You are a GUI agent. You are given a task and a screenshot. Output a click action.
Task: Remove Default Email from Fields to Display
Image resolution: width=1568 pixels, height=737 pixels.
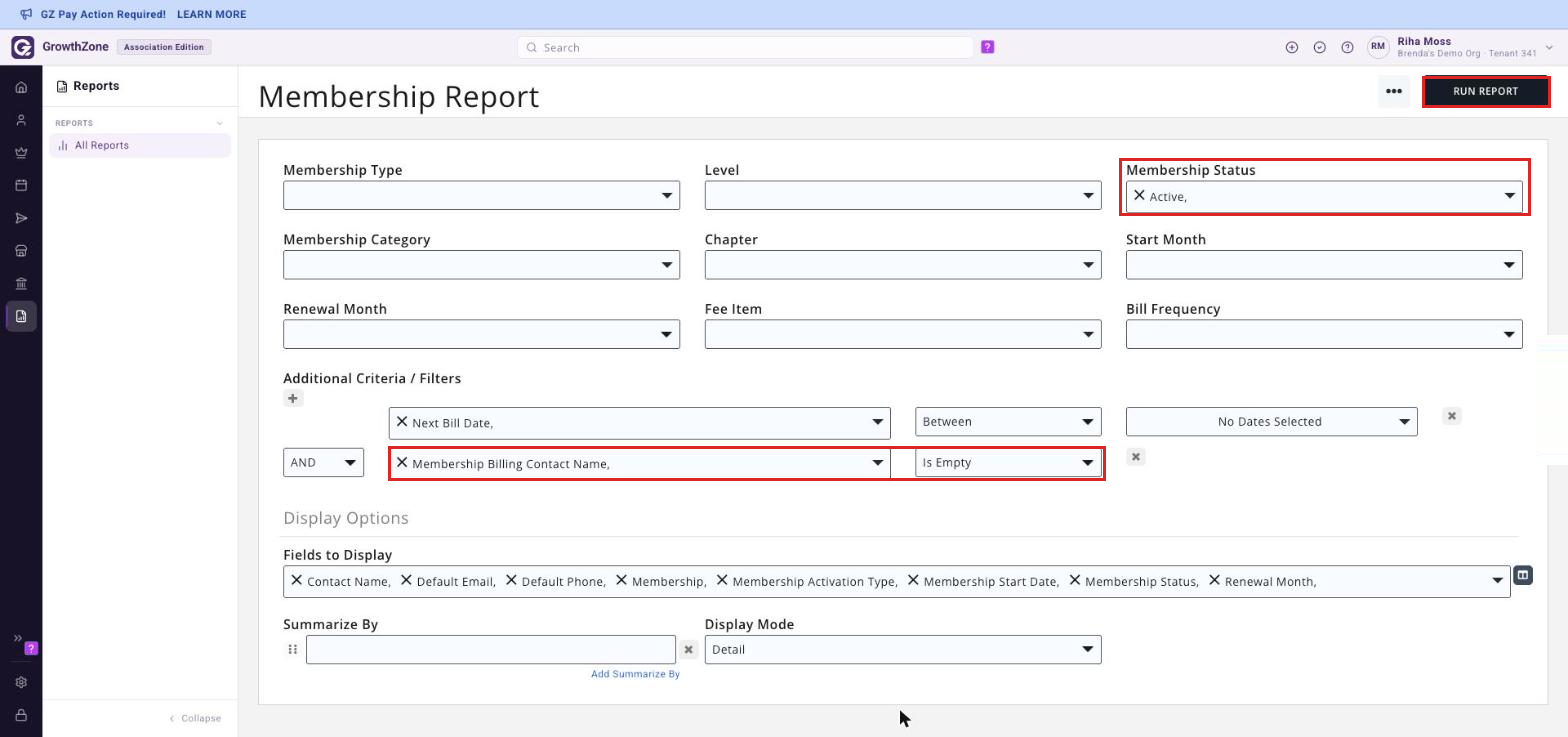coord(406,580)
